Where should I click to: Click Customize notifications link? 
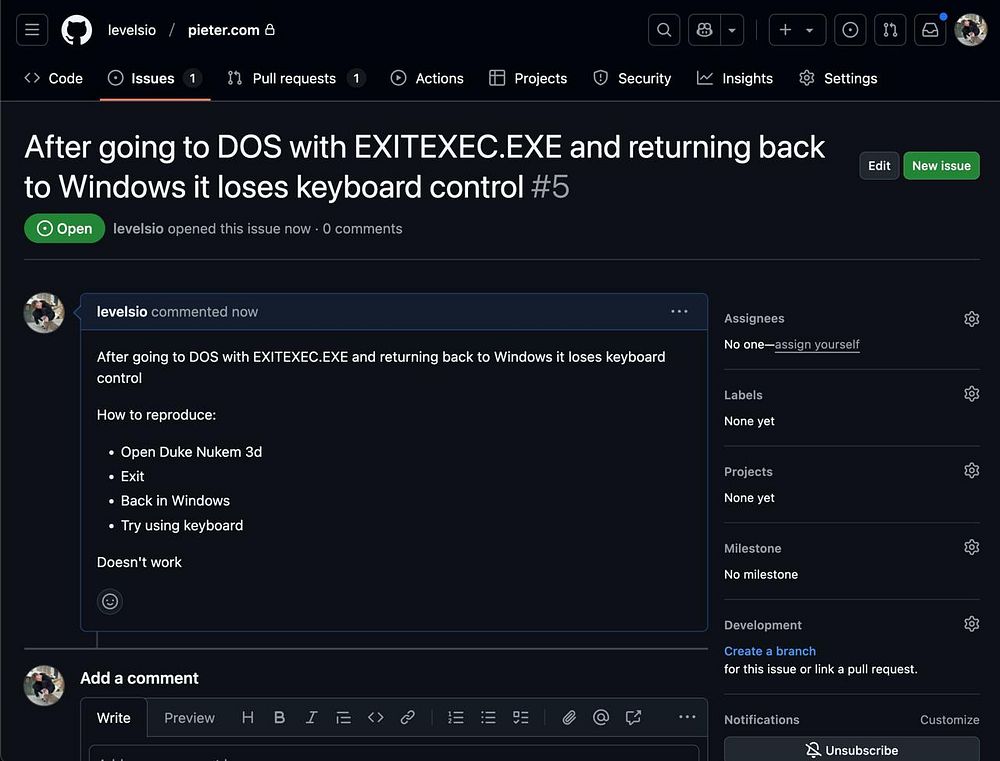tap(950, 720)
